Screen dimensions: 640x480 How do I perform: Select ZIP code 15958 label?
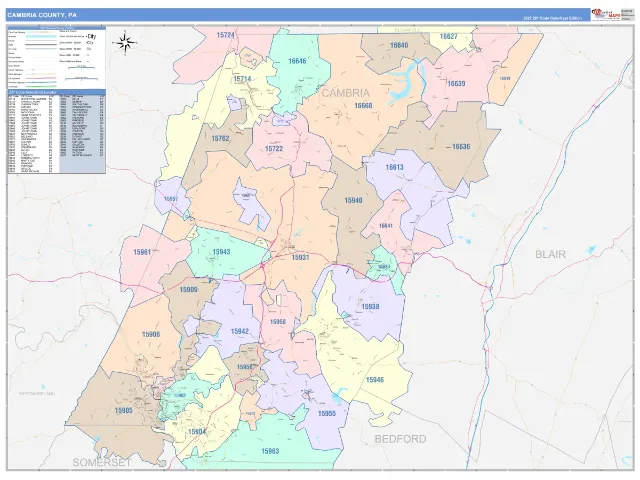tap(278, 322)
